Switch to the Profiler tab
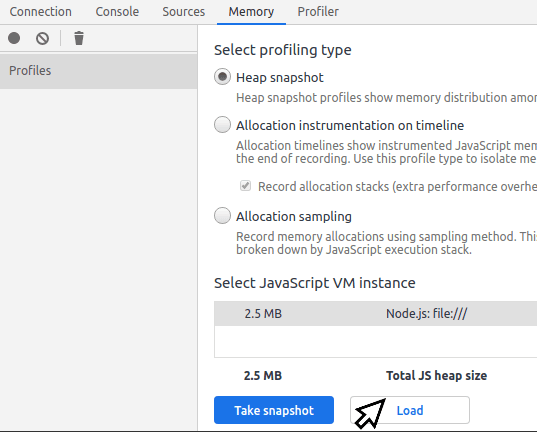The height and width of the screenshot is (432, 537). 318,12
